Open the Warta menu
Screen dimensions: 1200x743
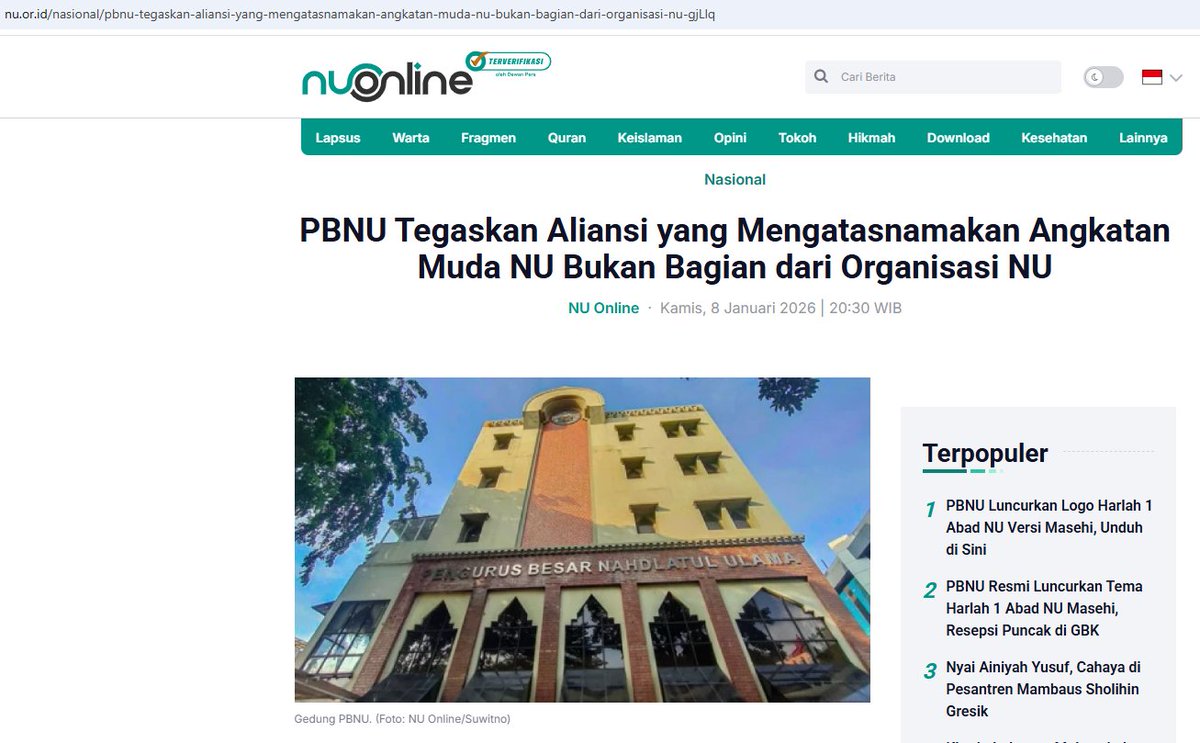pyautogui.click(x=411, y=138)
